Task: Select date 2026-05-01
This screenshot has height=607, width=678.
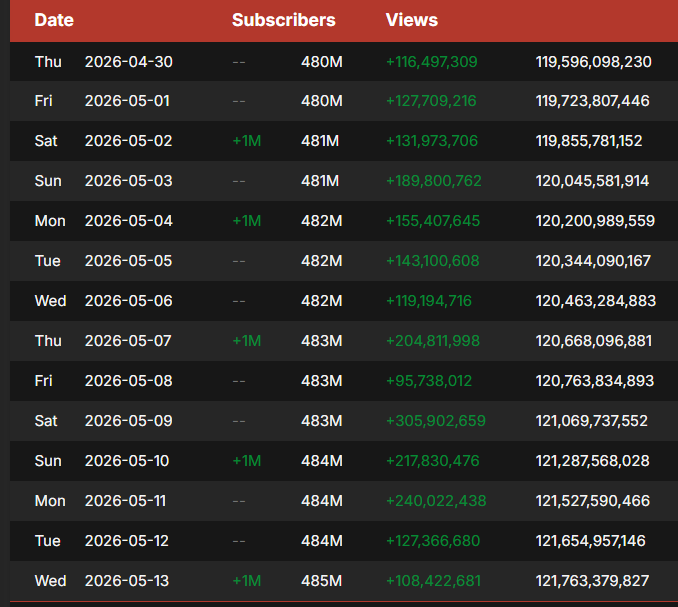Action: tap(127, 101)
